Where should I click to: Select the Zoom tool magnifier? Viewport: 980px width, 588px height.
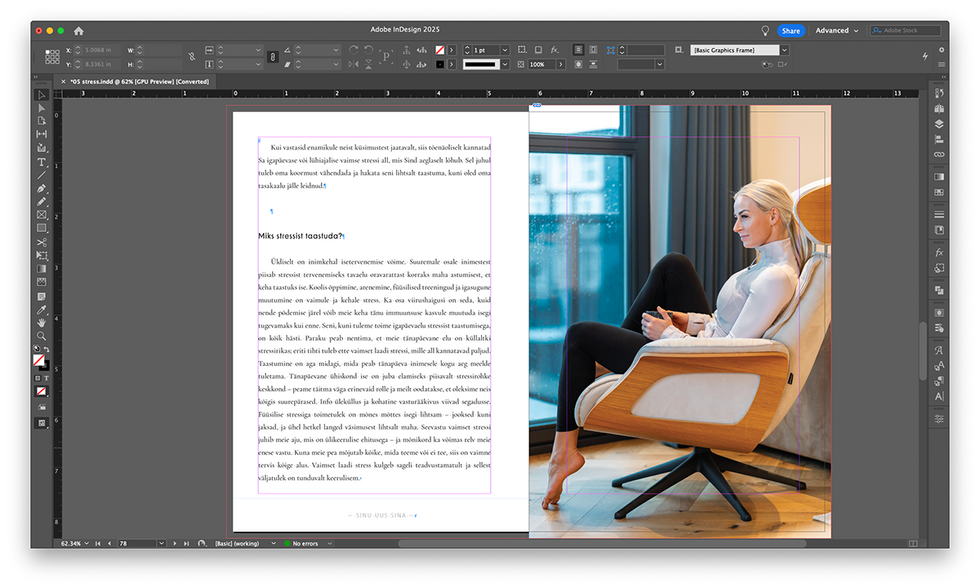[x=41, y=336]
